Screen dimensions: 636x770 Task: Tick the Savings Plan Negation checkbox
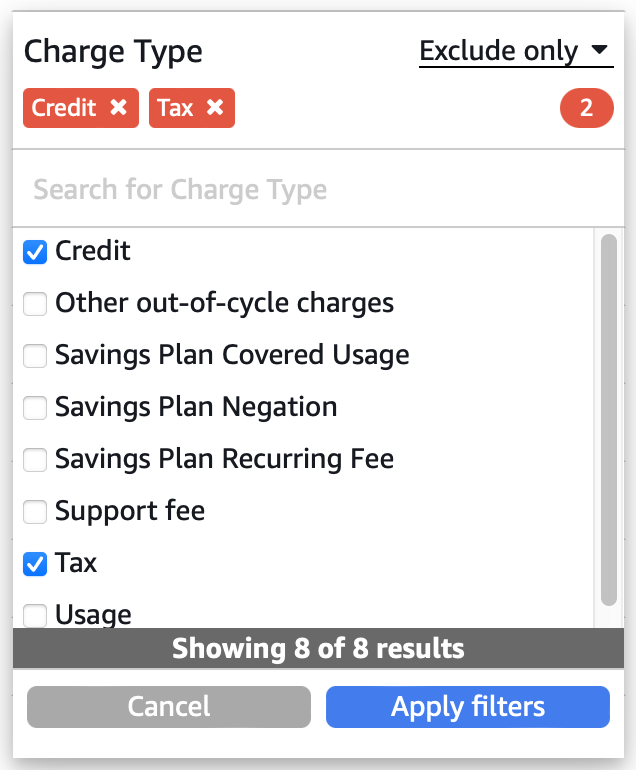(x=35, y=408)
